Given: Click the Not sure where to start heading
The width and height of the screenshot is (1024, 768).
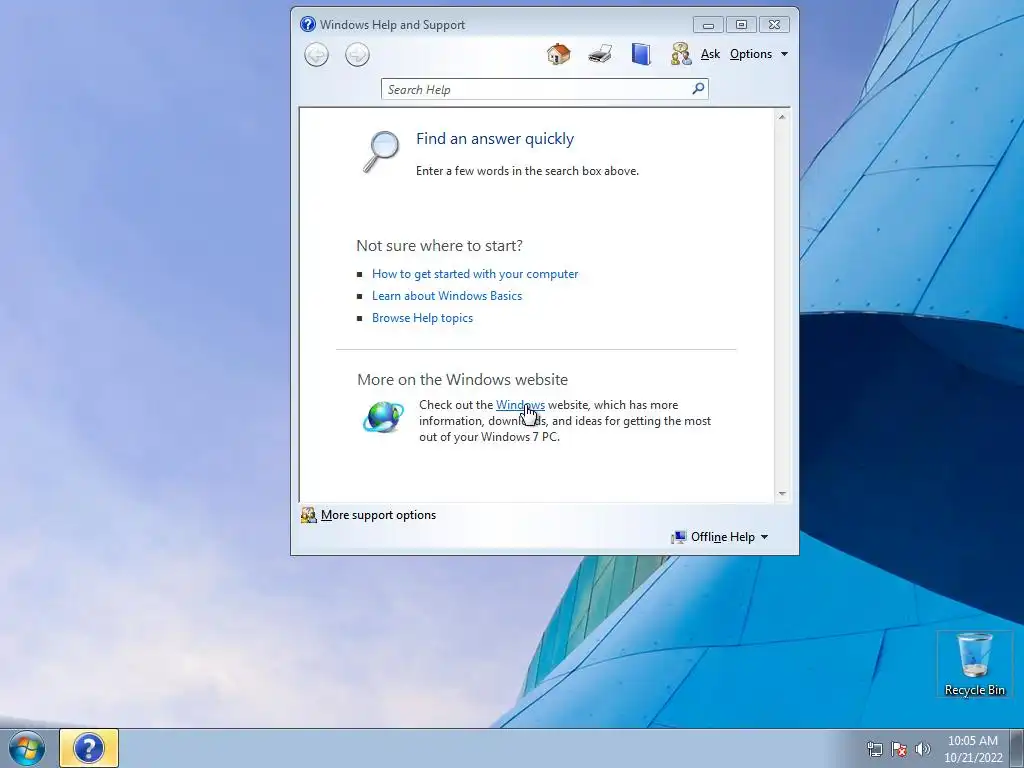Looking at the screenshot, I should pyautogui.click(x=440, y=246).
